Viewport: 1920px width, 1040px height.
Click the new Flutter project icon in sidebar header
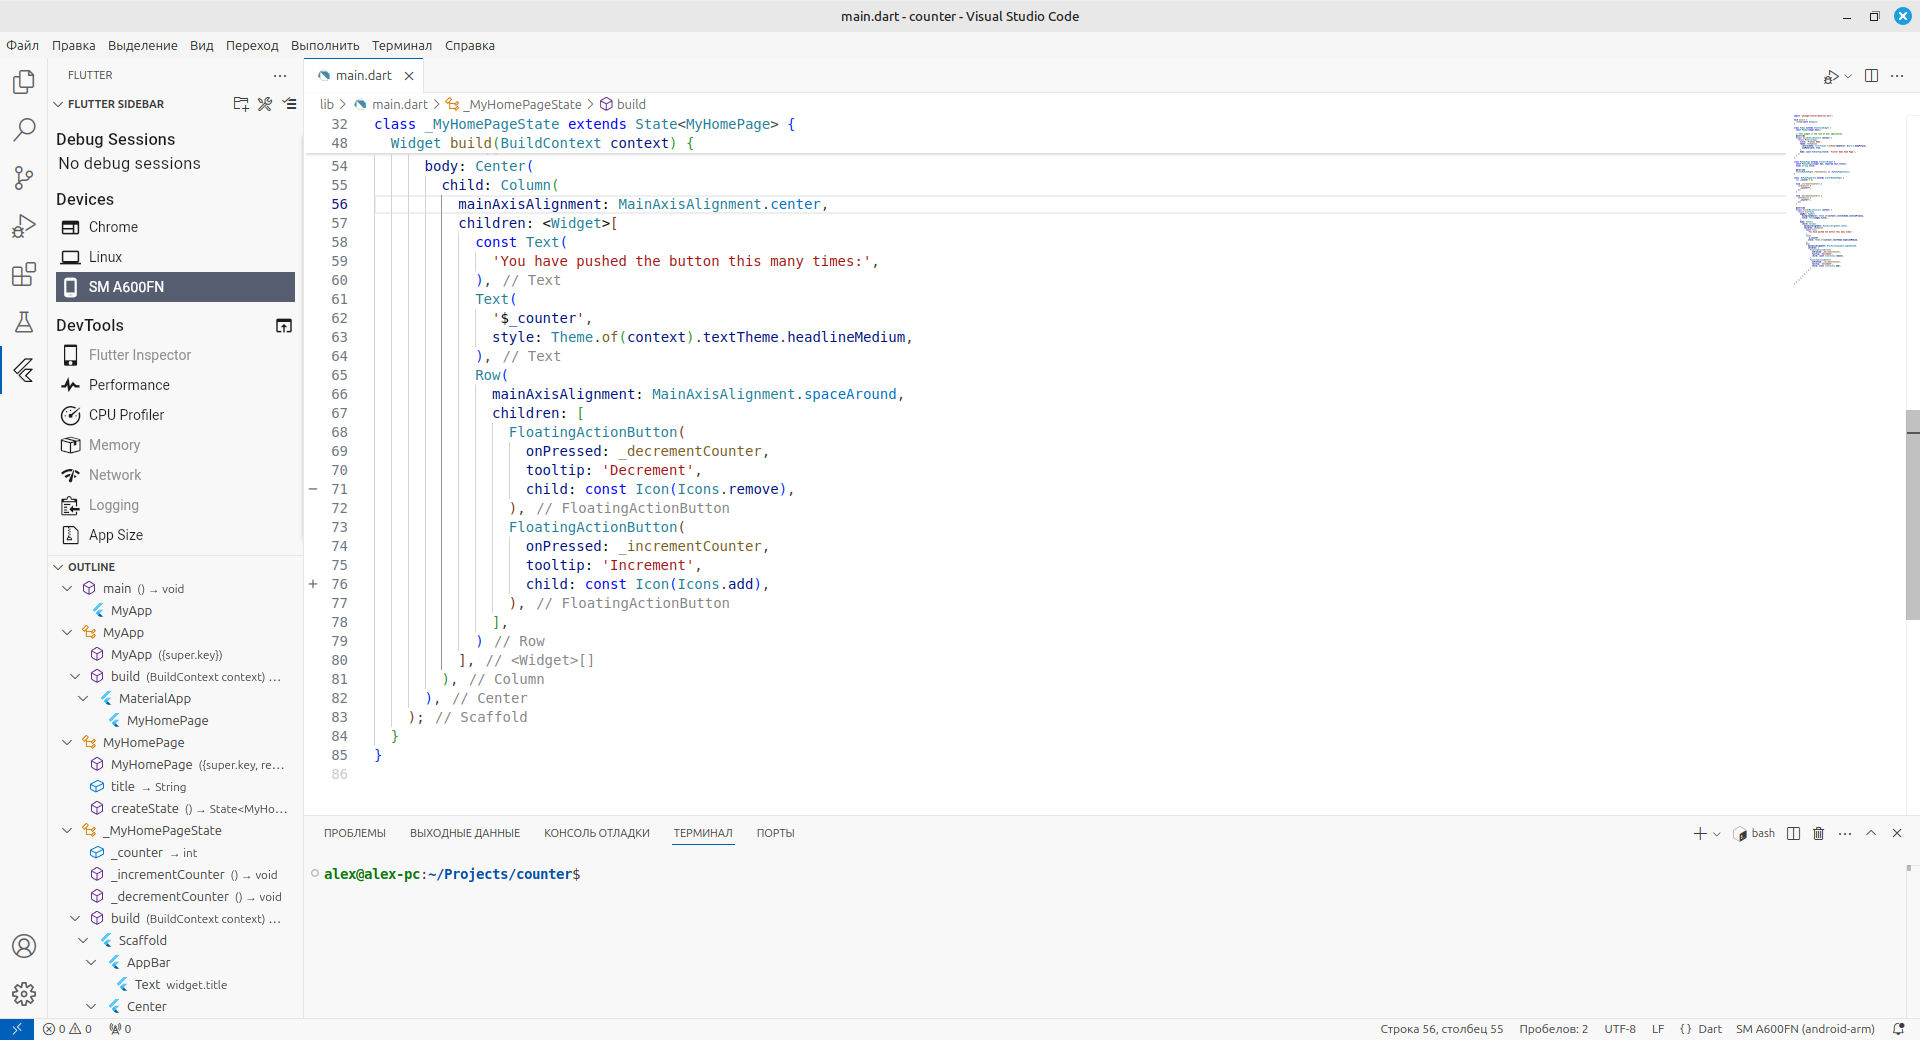coord(241,104)
